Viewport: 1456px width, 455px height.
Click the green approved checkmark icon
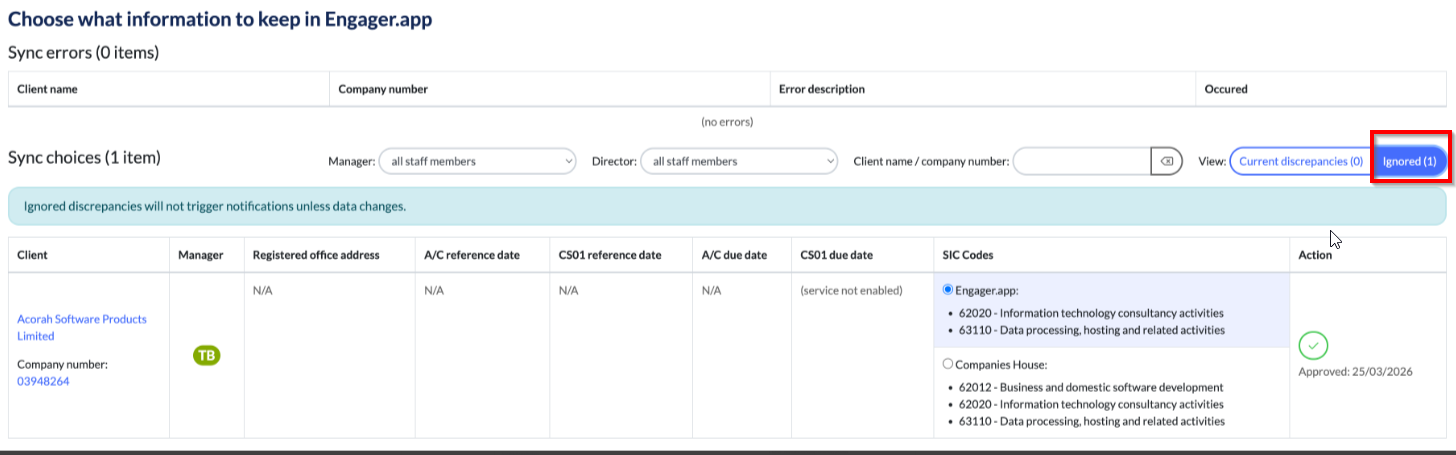coord(1313,346)
